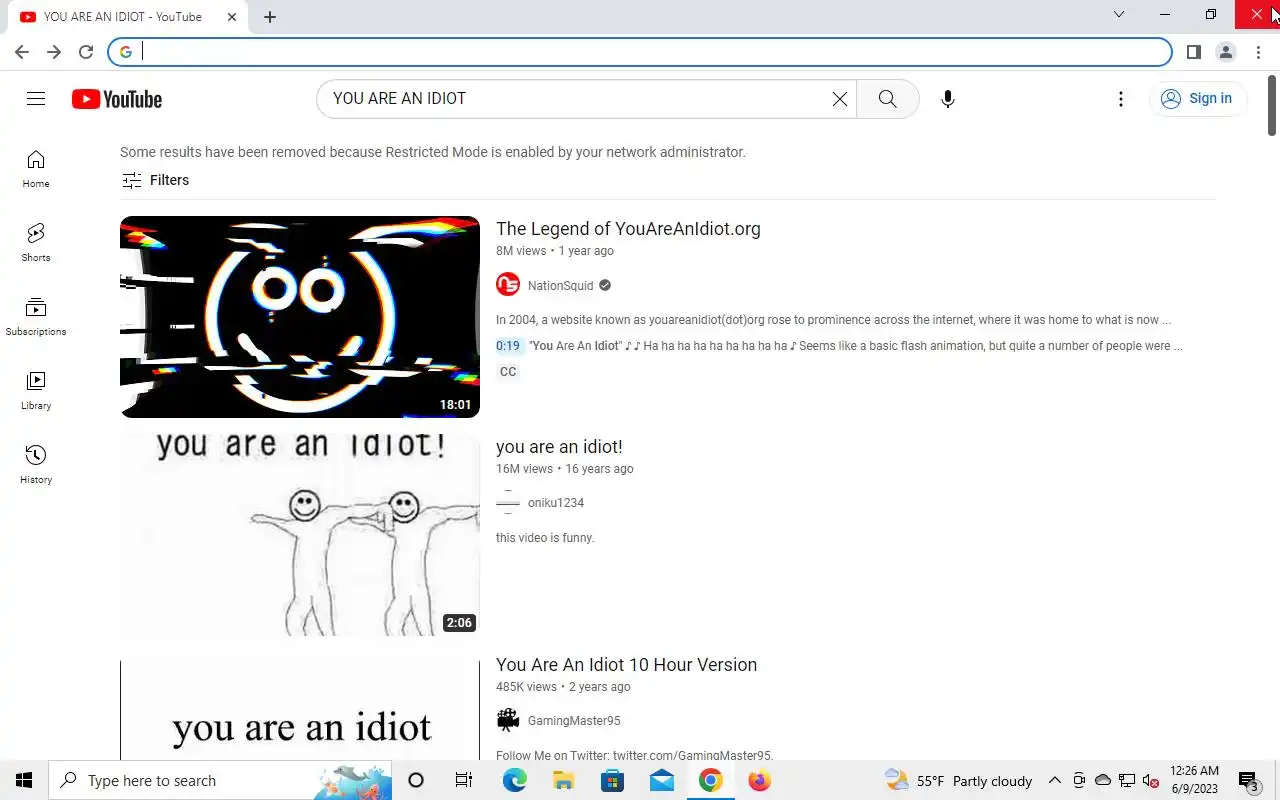Open YouTube settings three-dot menu
Screen dimensions: 1280x800
(1121, 99)
